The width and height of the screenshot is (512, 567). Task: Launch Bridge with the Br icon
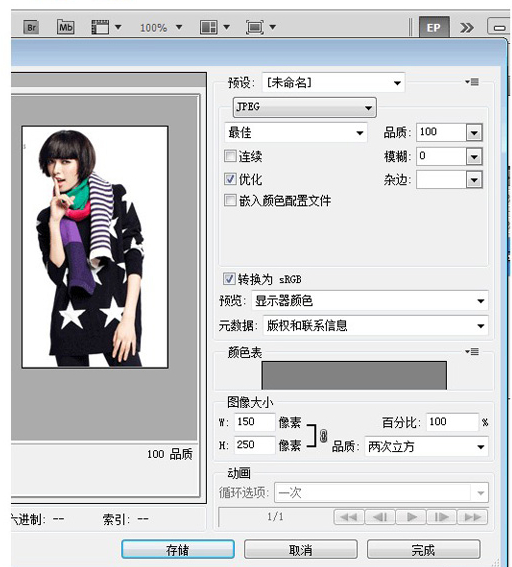pos(31,27)
